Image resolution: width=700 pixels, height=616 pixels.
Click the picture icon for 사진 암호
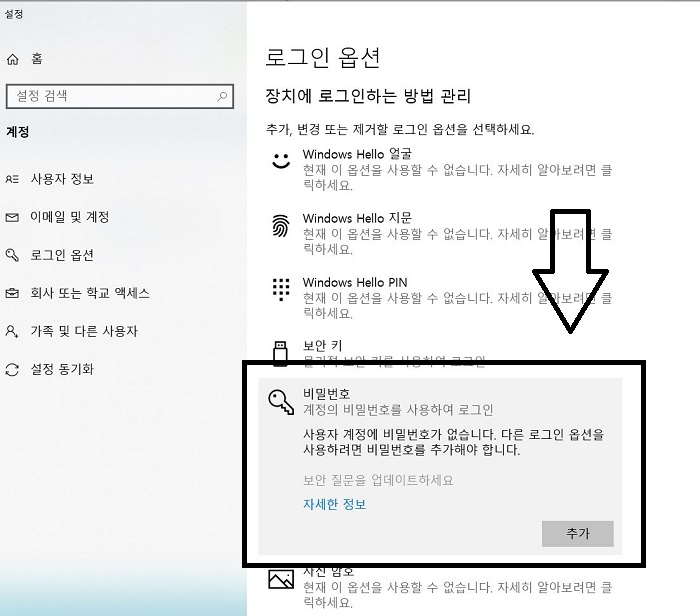(281, 579)
